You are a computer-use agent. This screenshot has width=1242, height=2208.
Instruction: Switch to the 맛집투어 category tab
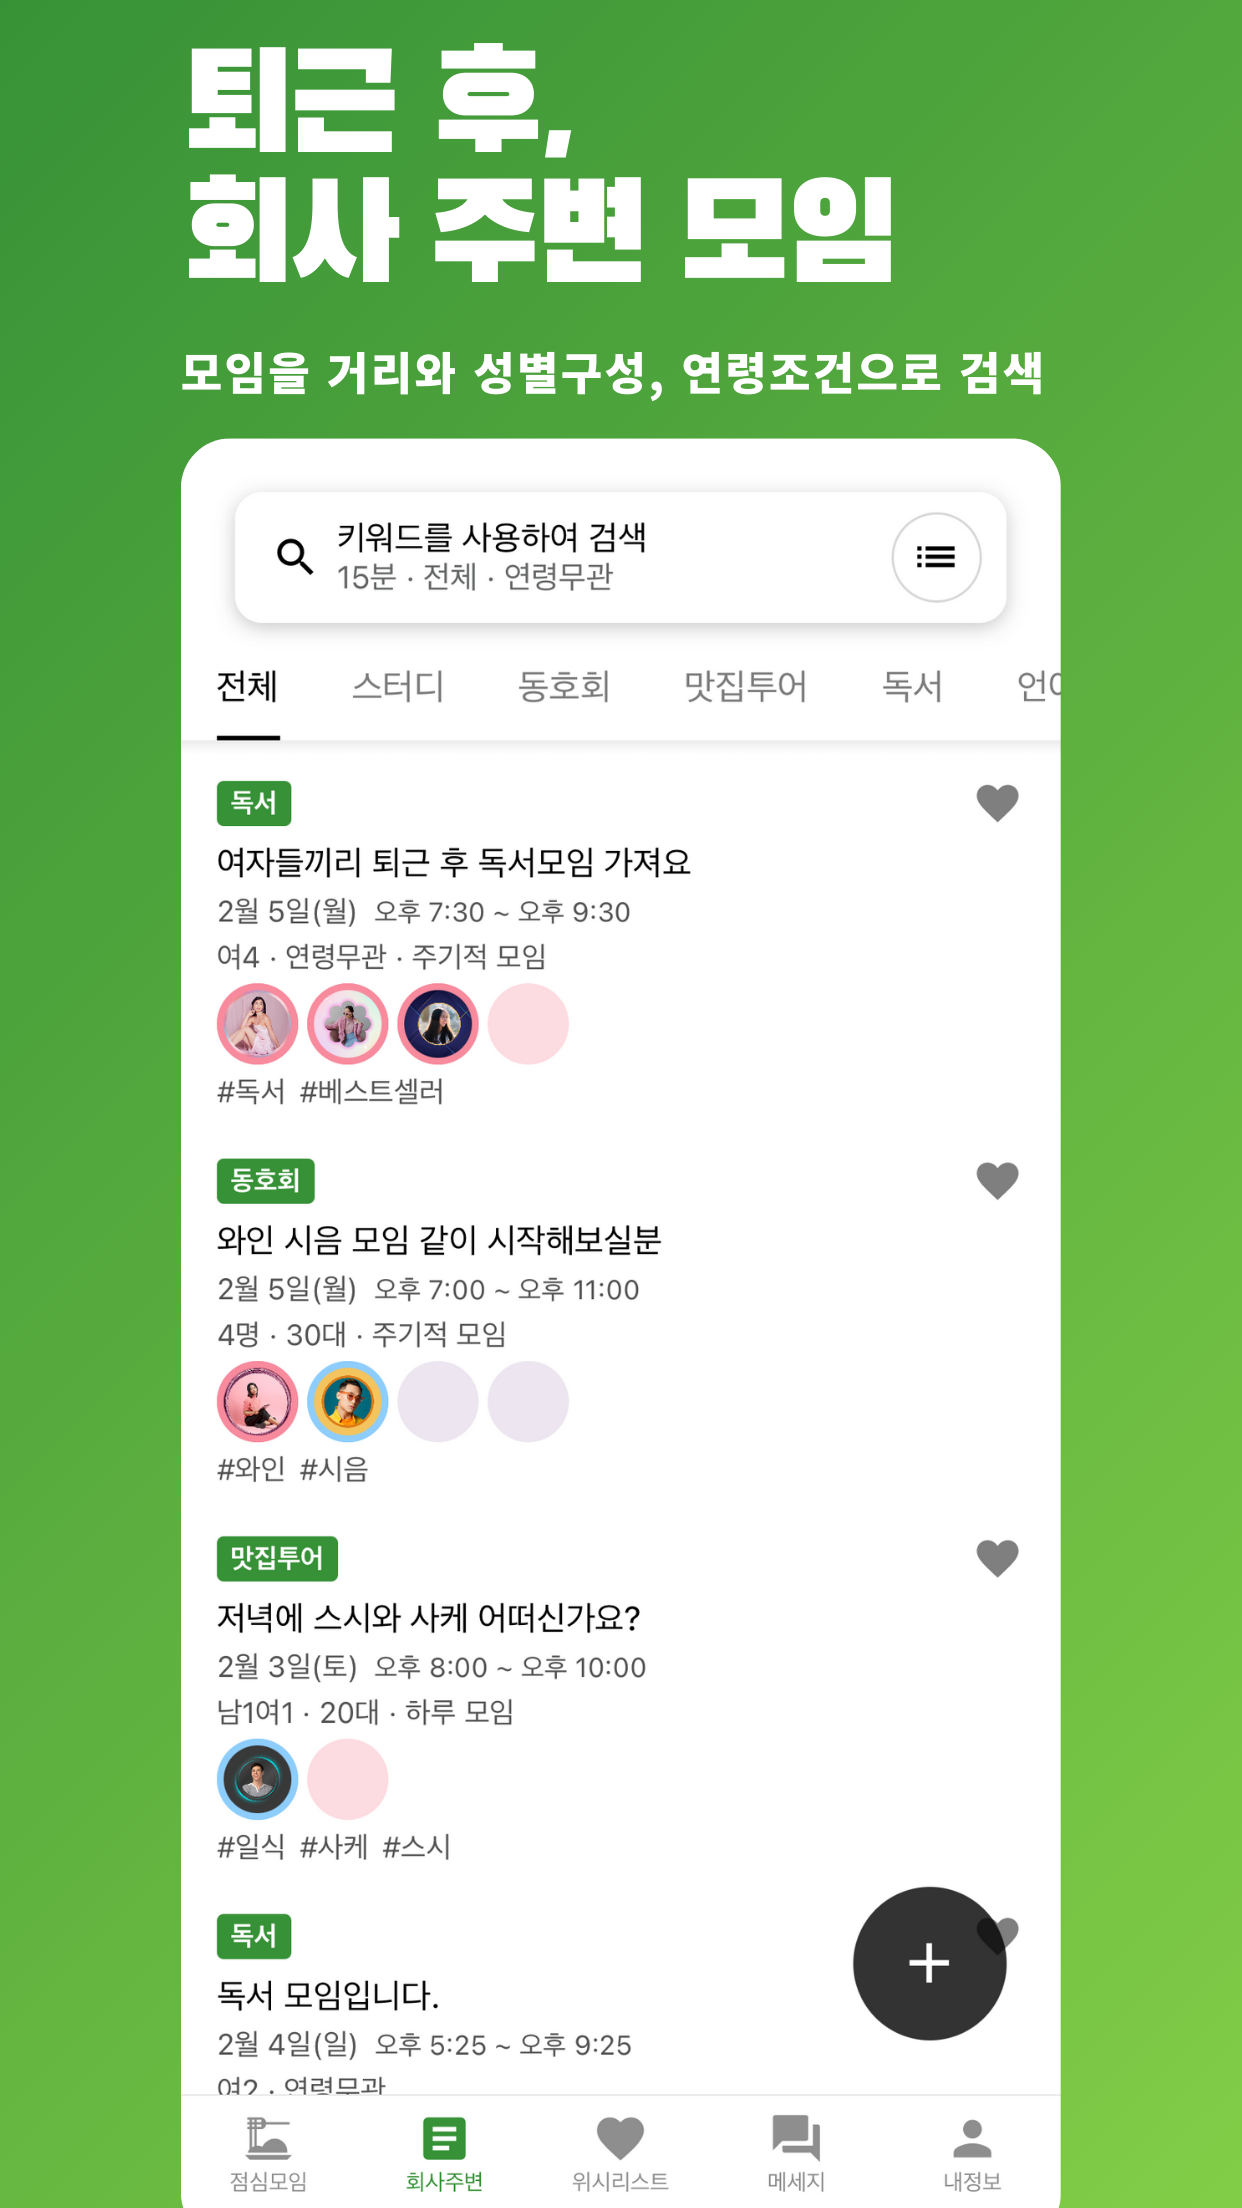pyautogui.click(x=745, y=687)
